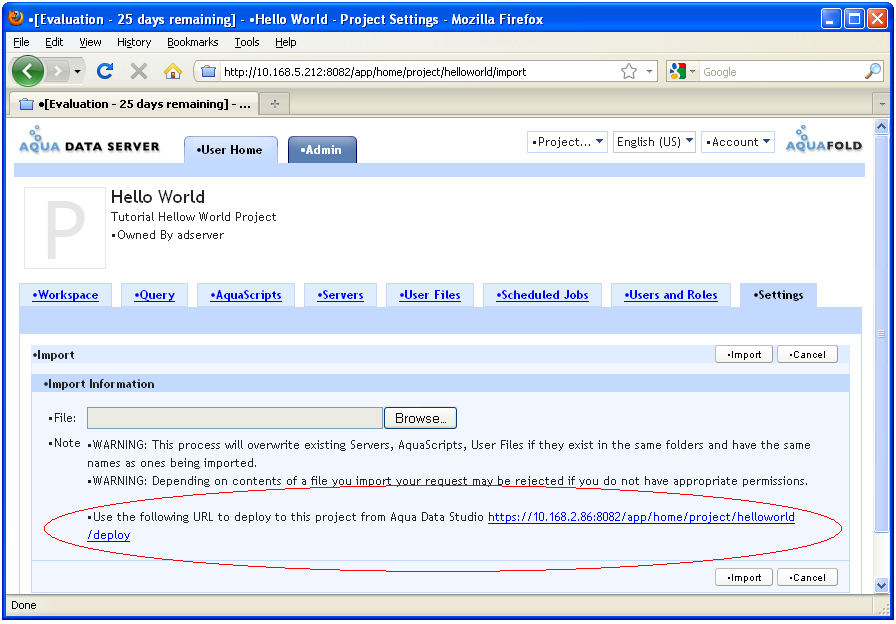
Task: Click the "Hello World" project title
Action: point(158,197)
